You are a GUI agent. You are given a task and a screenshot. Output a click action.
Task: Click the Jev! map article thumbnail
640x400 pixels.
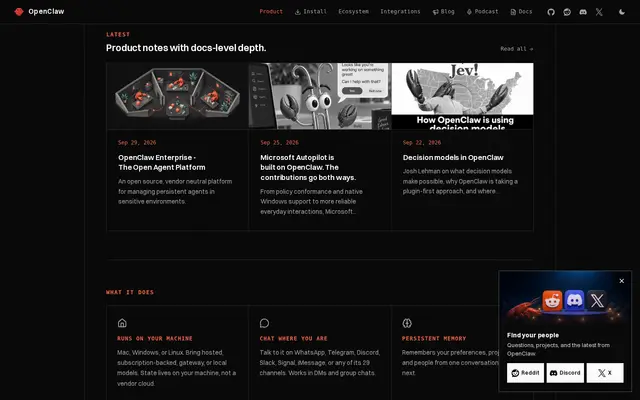tap(462, 96)
